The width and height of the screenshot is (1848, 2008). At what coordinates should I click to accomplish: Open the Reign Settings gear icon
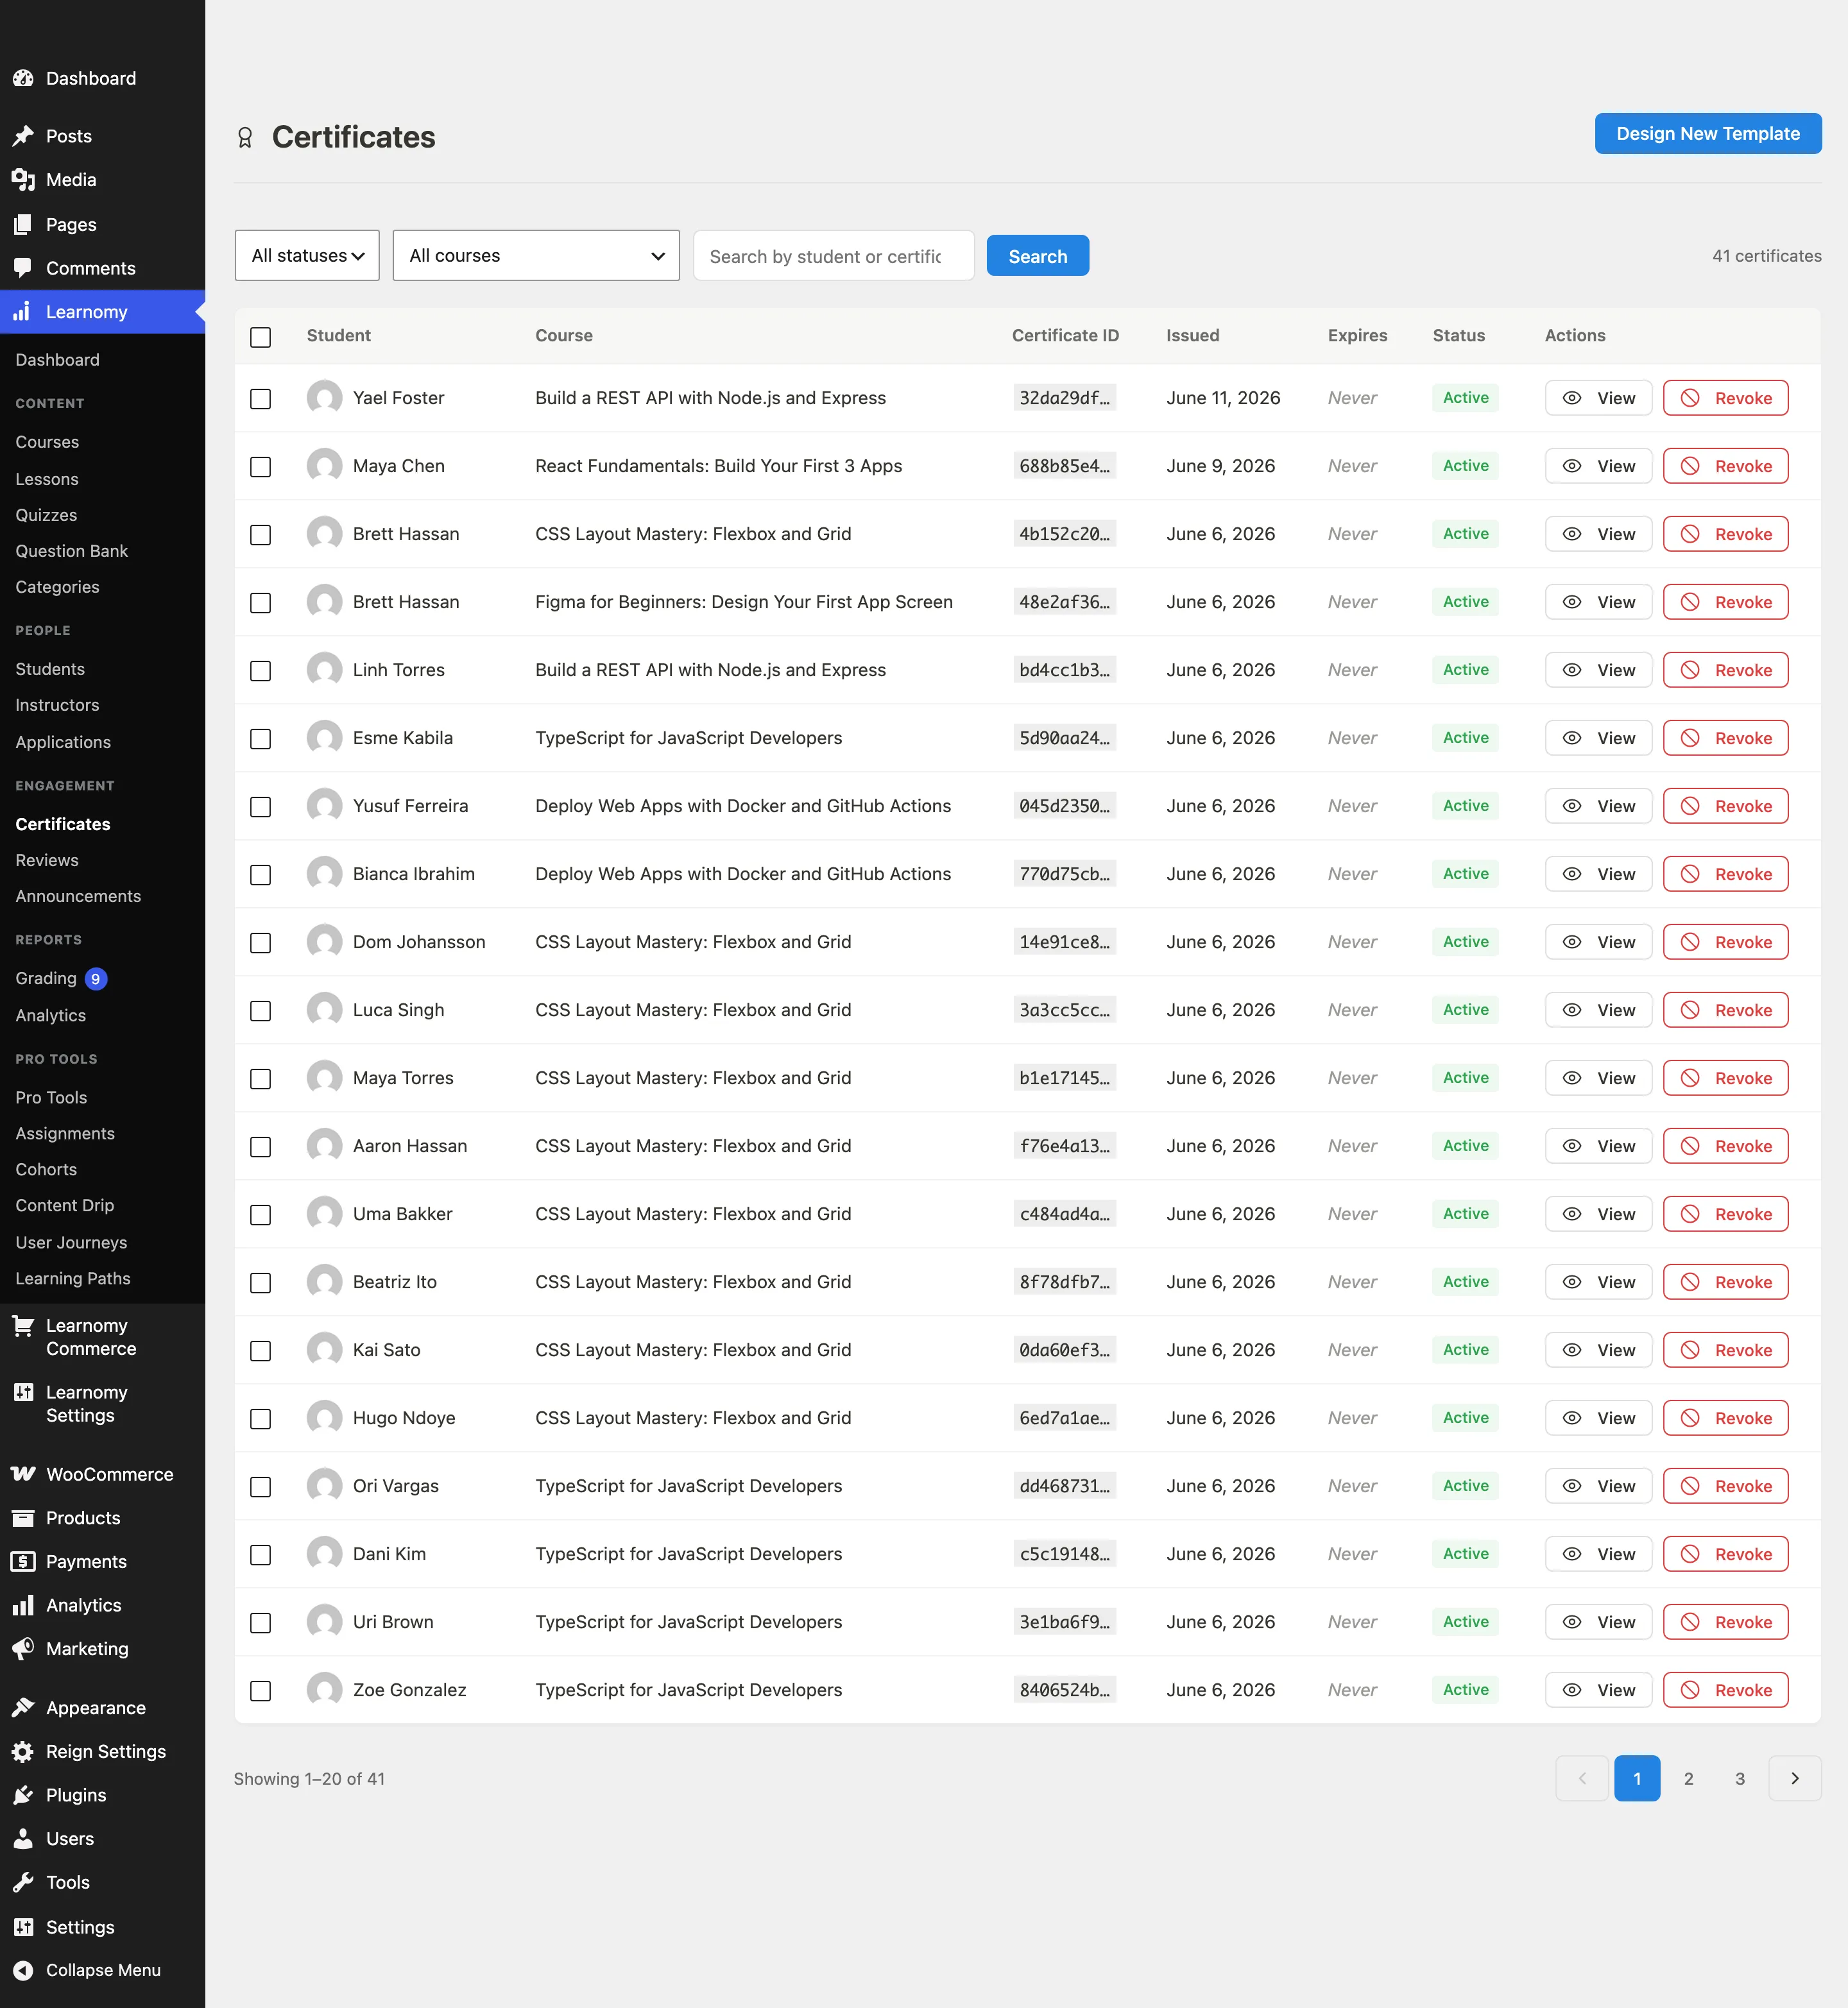23,1751
